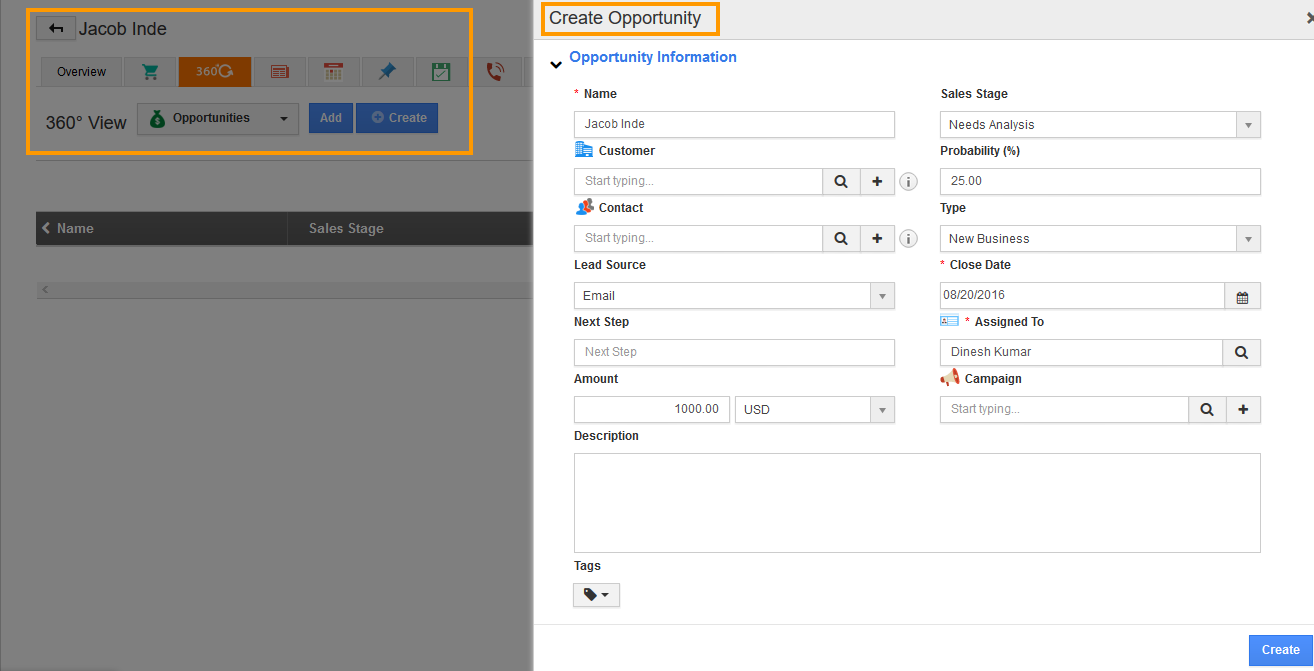Switch to the Overview tab
This screenshot has height=671, width=1314.
[81, 72]
